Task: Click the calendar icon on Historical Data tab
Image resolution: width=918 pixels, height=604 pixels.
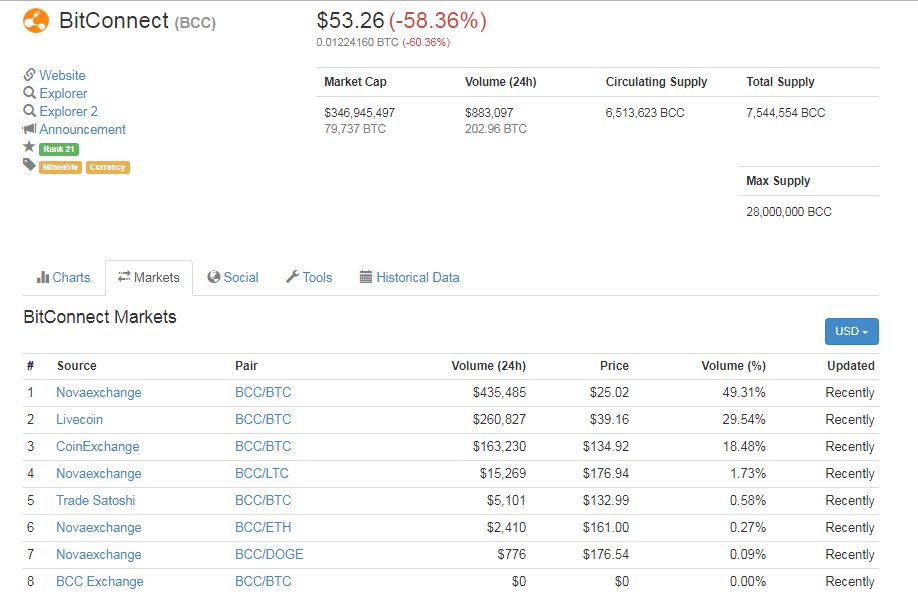Action: point(365,277)
